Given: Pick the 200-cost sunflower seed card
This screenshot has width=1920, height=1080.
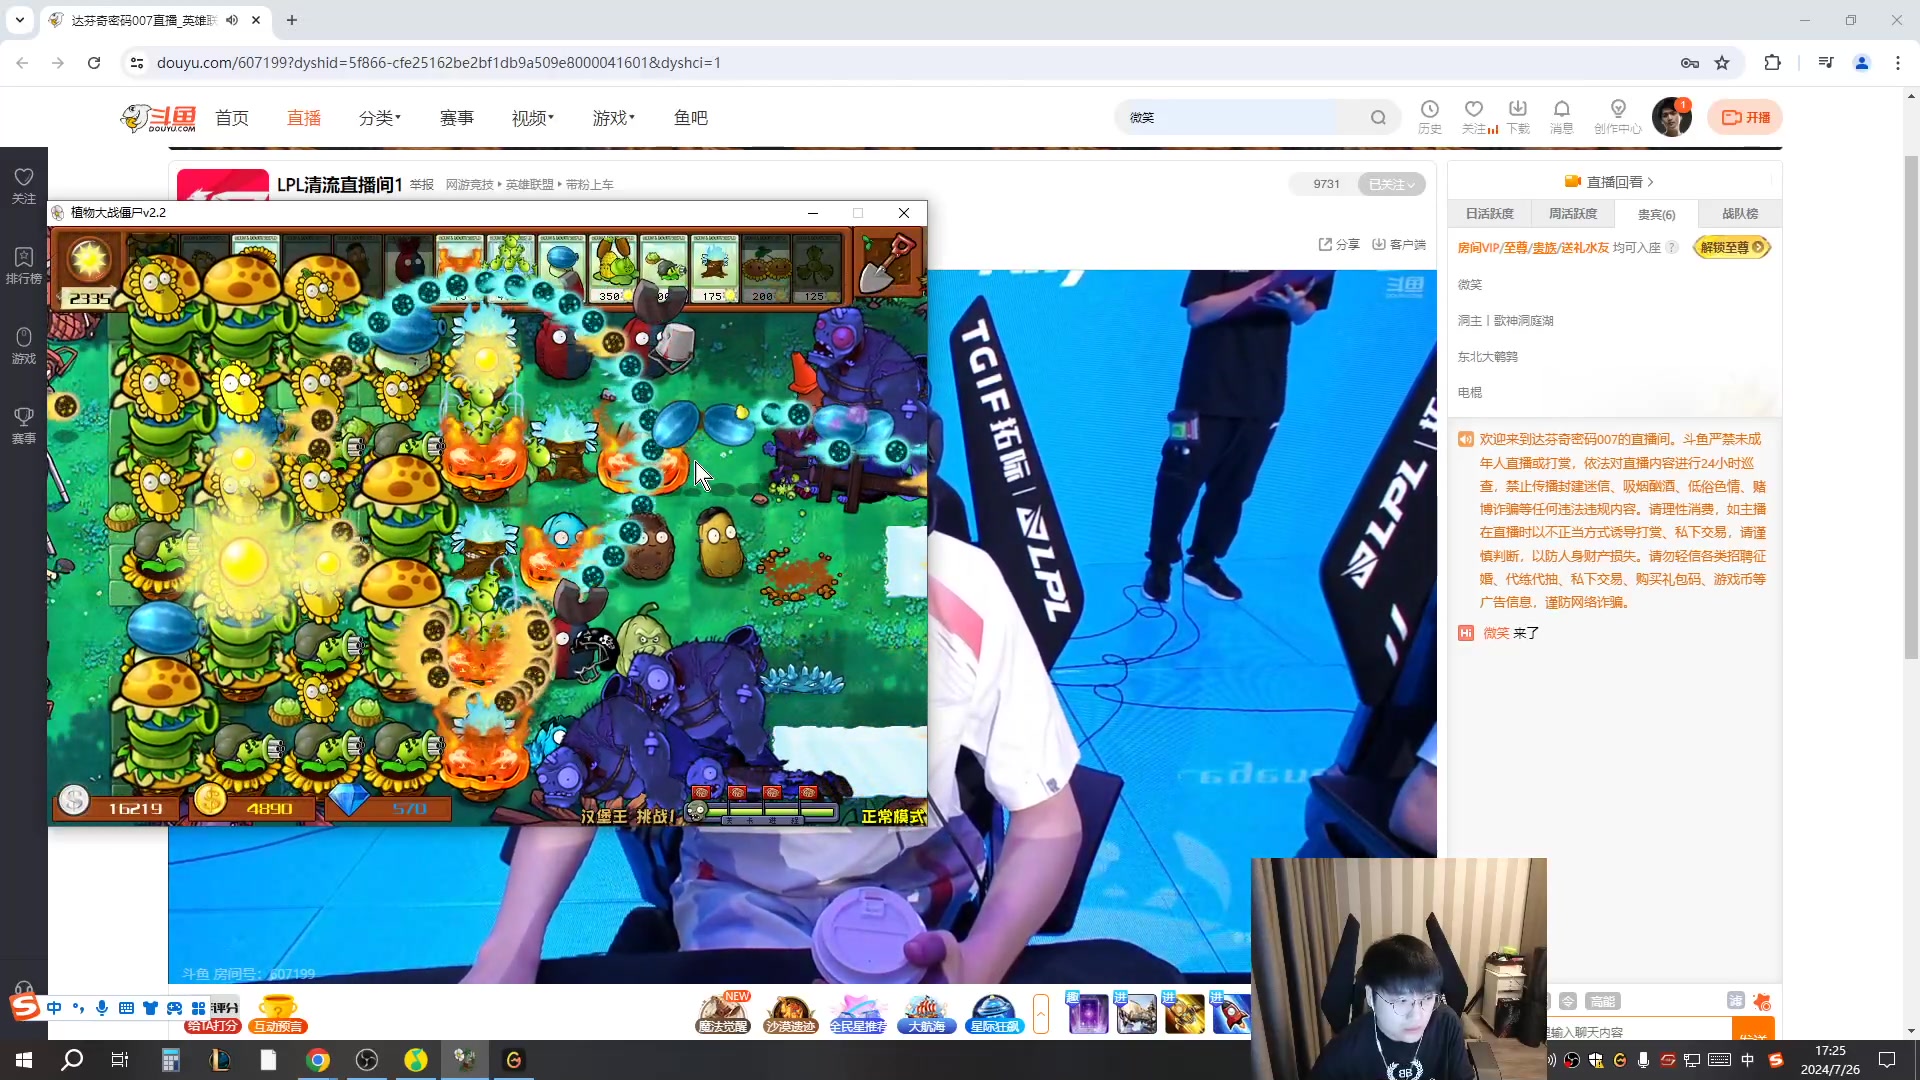Looking at the screenshot, I should coord(765,270).
